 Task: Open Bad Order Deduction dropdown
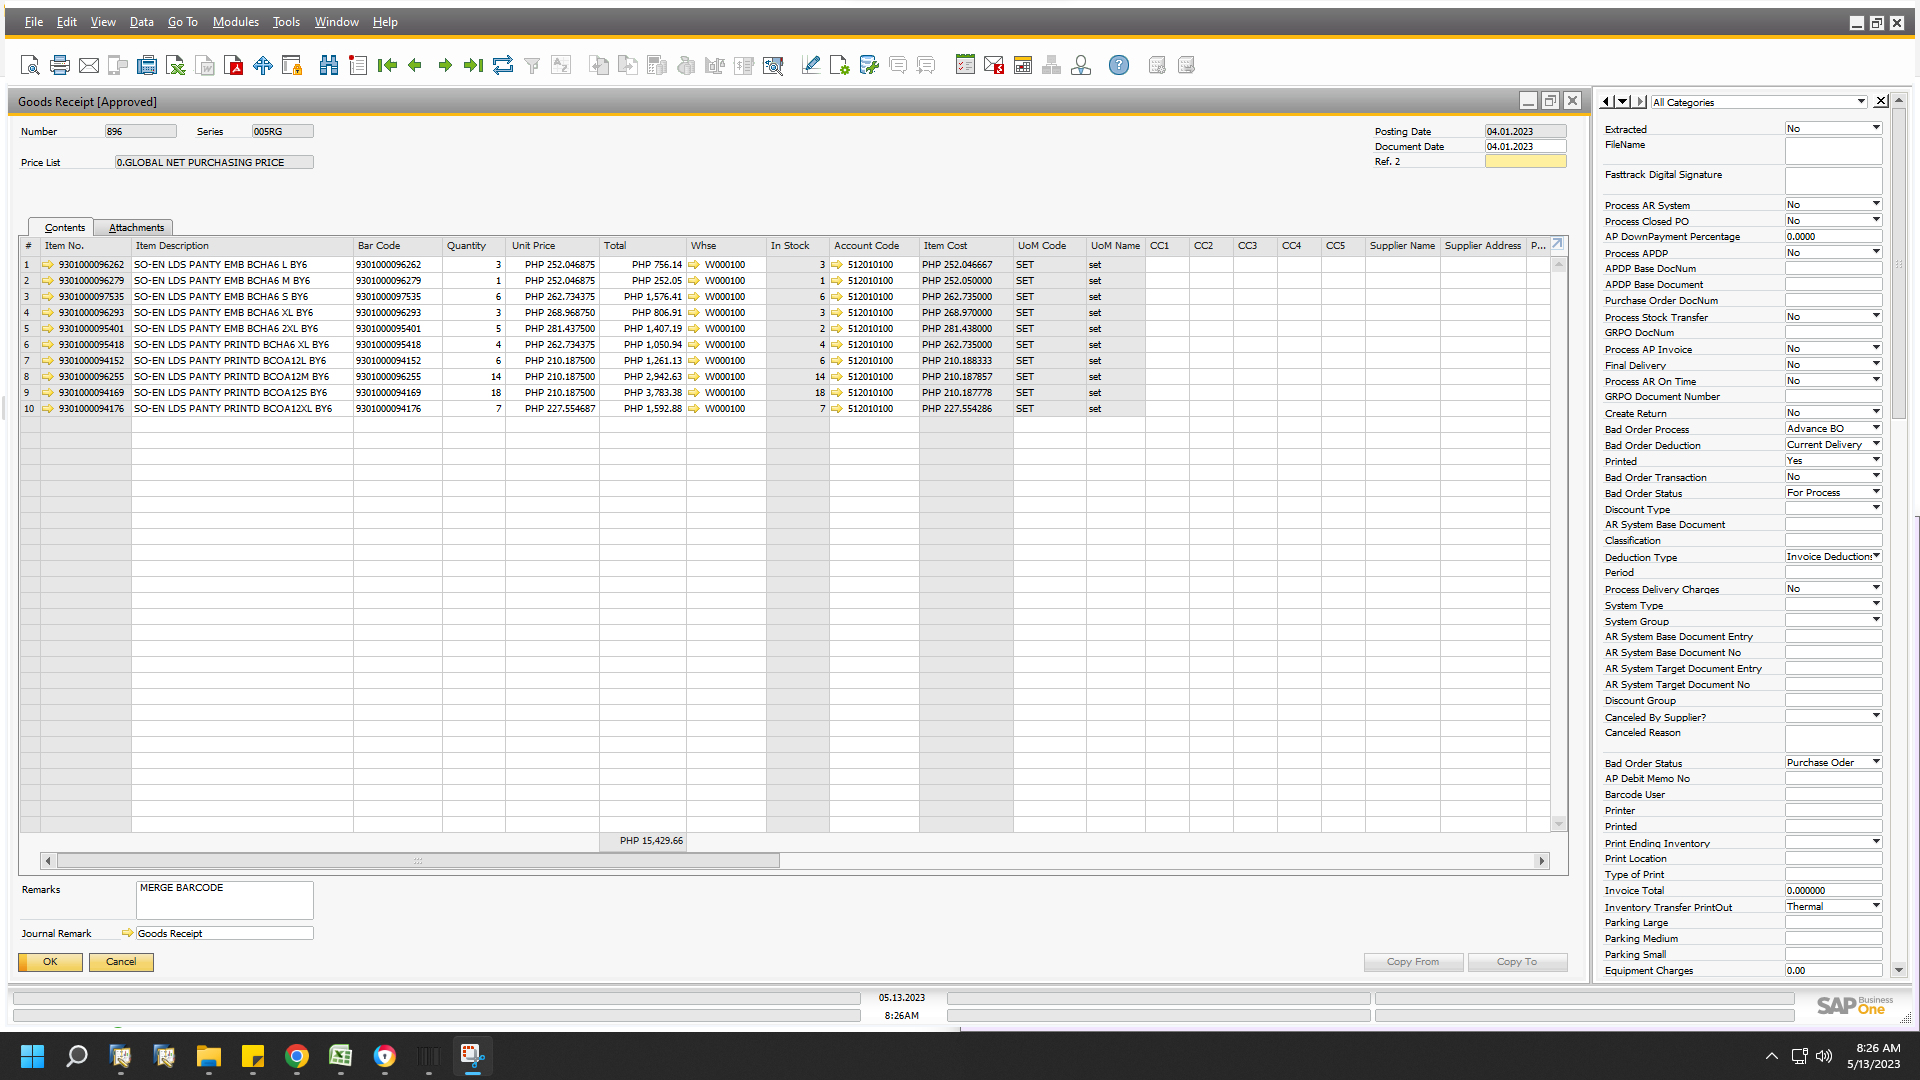tap(1876, 444)
